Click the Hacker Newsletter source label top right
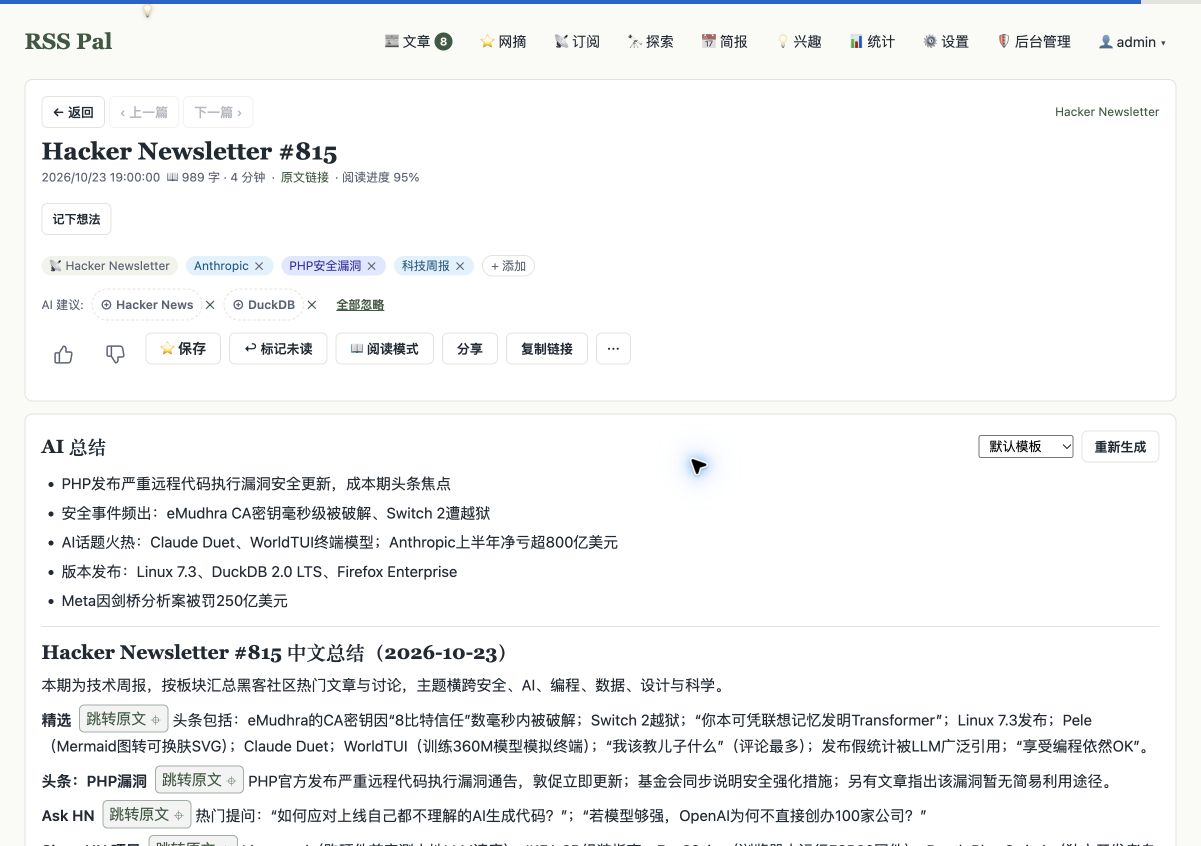 click(1107, 112)
